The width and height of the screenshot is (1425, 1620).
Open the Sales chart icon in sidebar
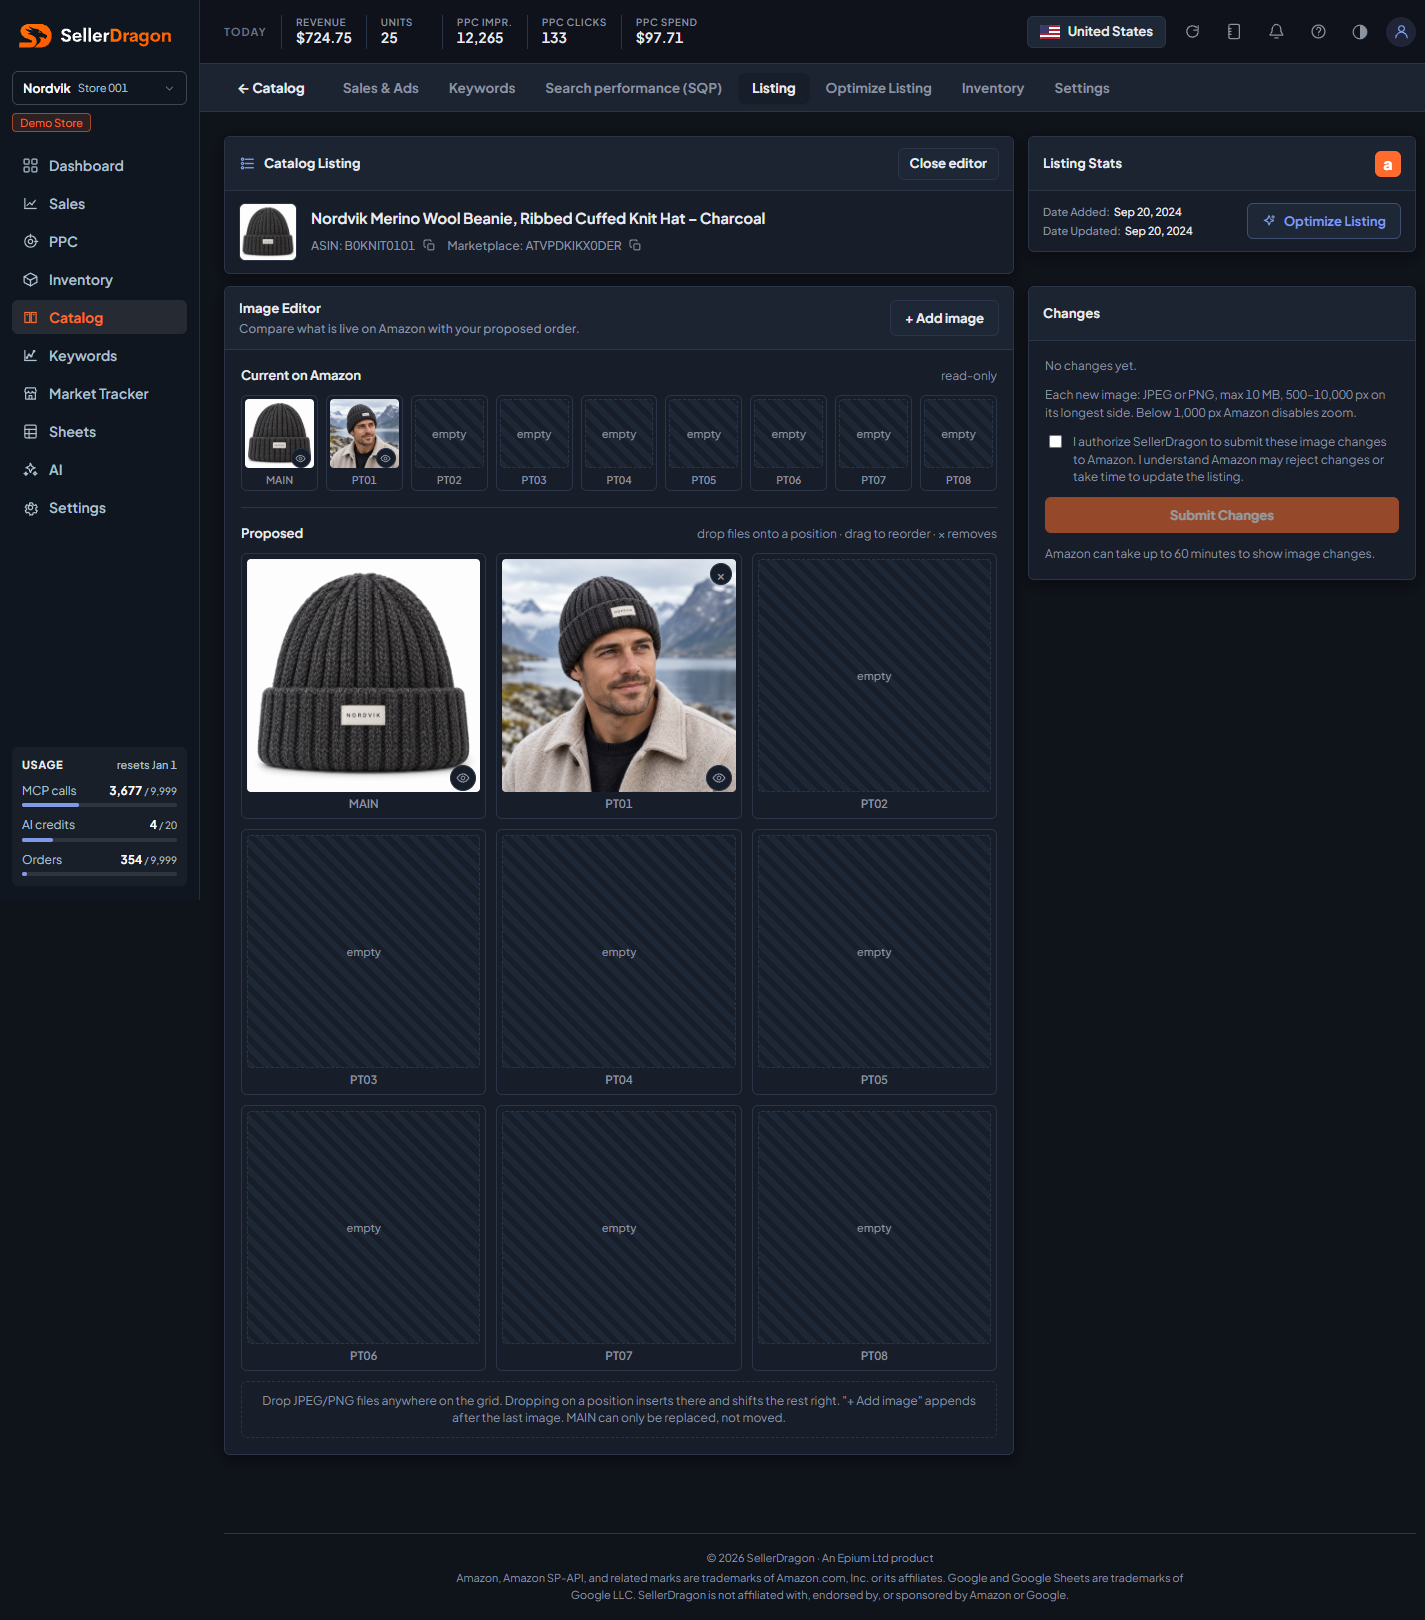click(31, 204)
